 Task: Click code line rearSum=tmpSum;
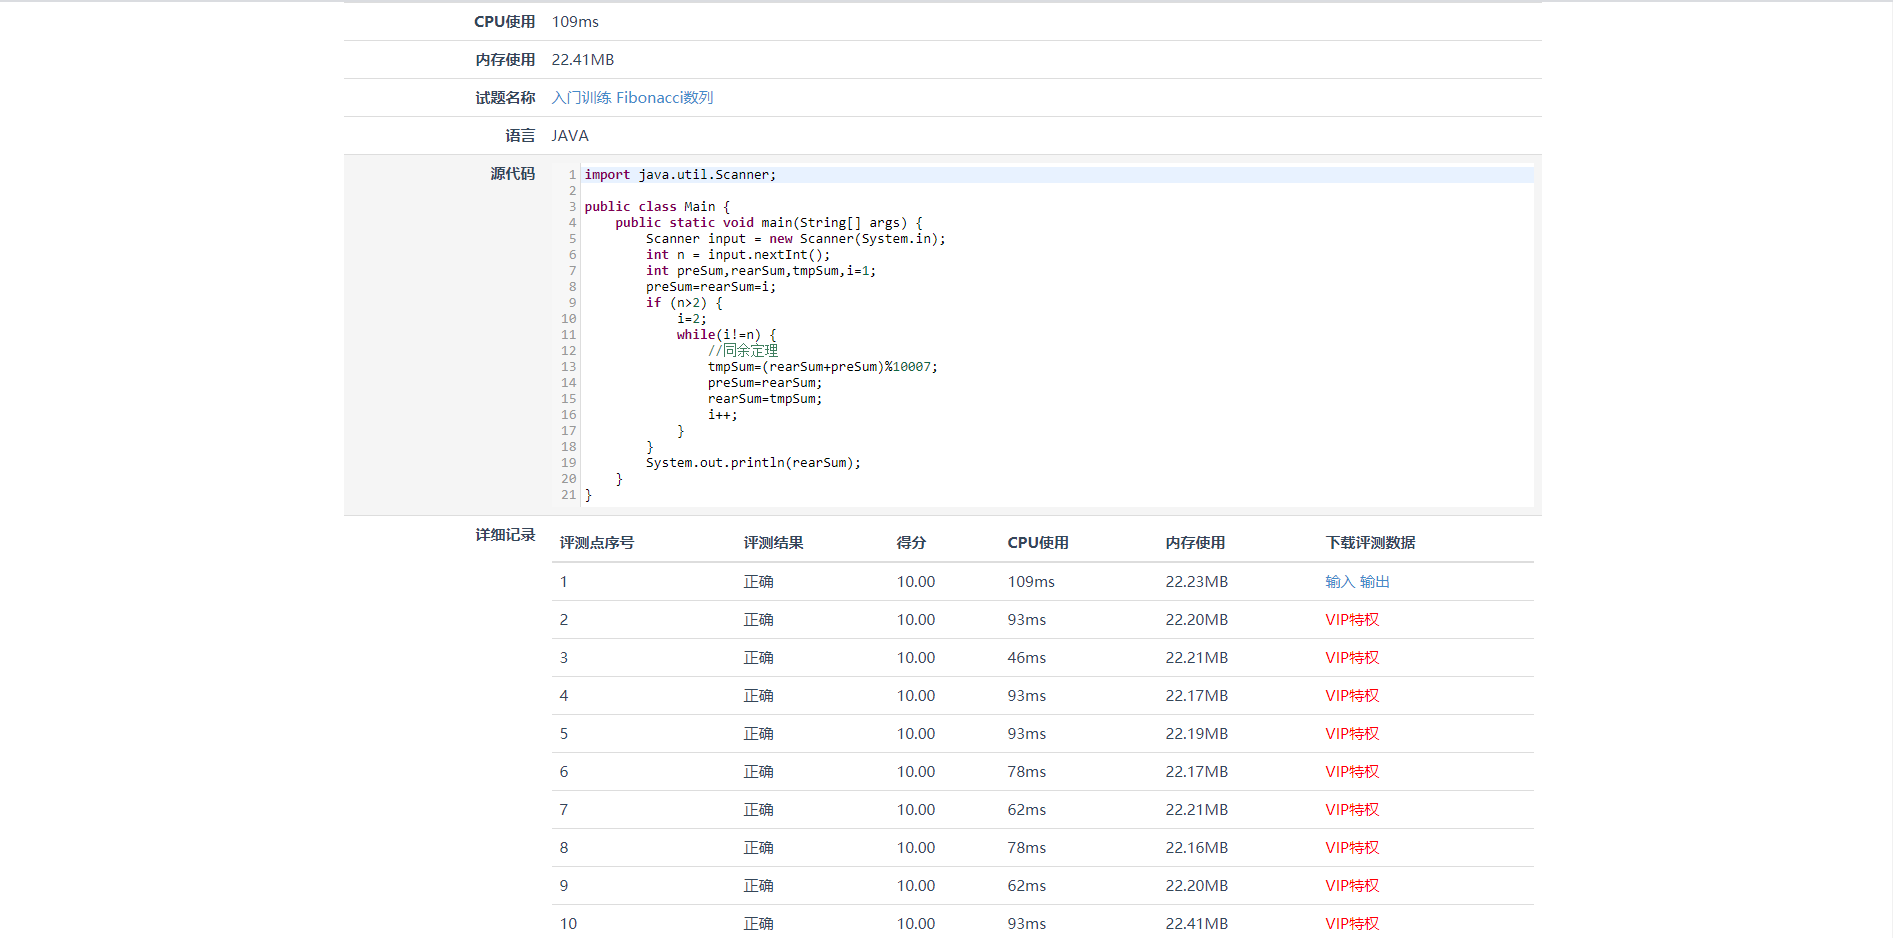[765, 399]
